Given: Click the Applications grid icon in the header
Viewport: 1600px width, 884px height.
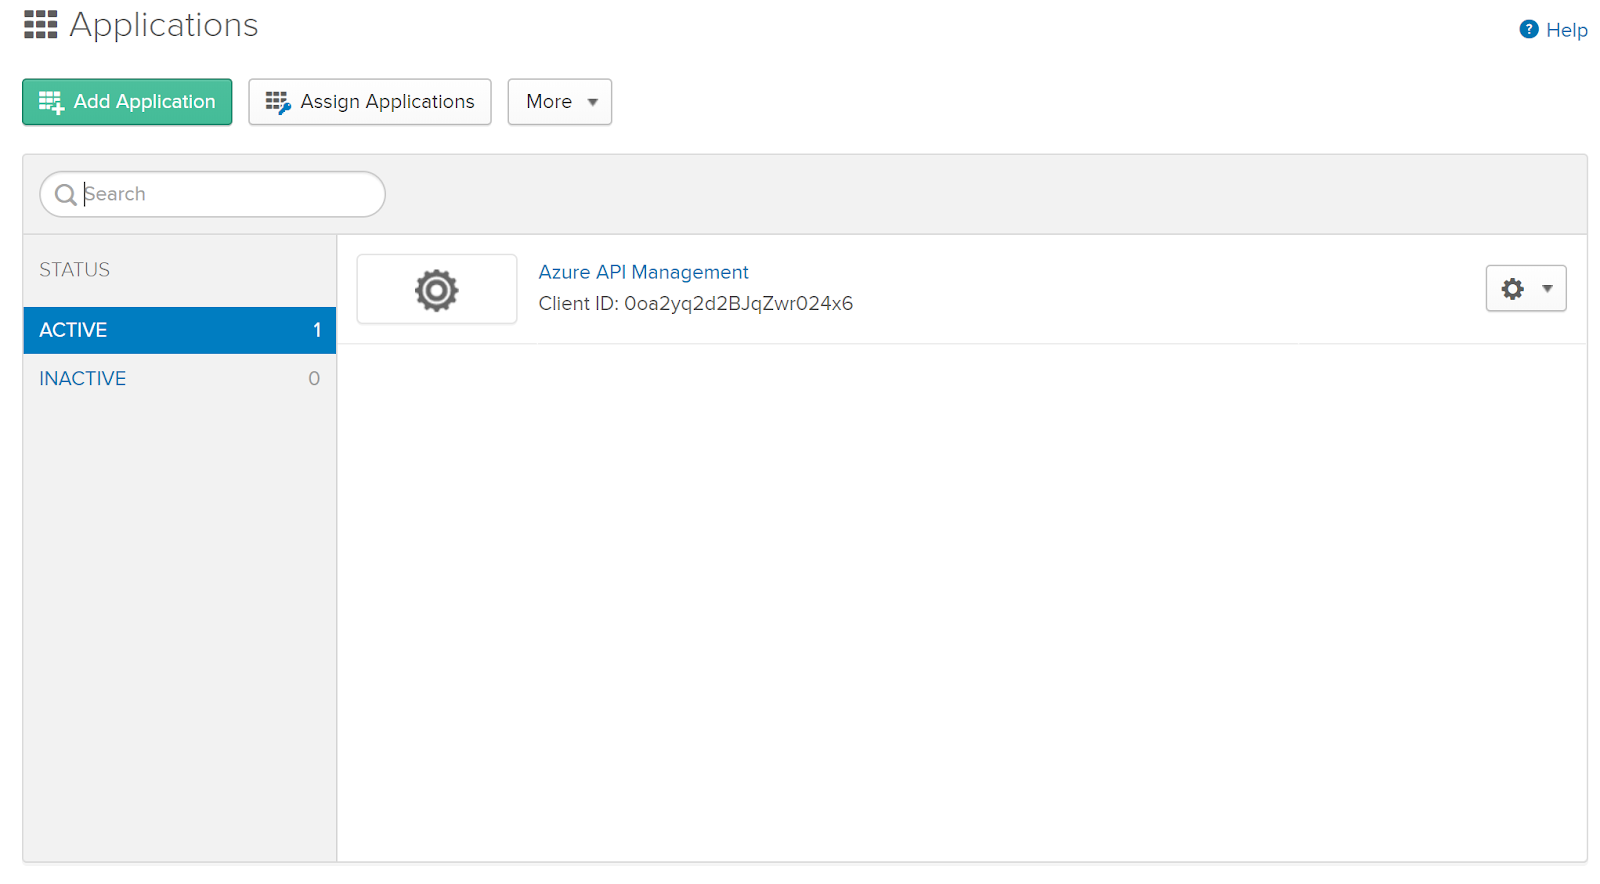Looking at the screenshot, I should pyautogui.click(x=41, y=25).
